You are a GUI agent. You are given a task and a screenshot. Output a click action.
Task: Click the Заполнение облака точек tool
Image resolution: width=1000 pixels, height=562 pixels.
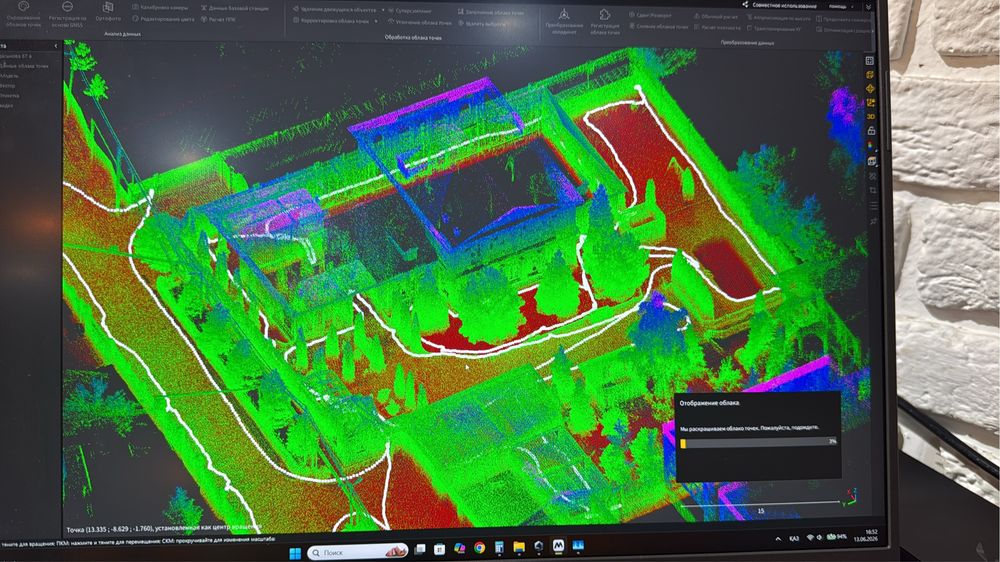click(x=490, y=12)
